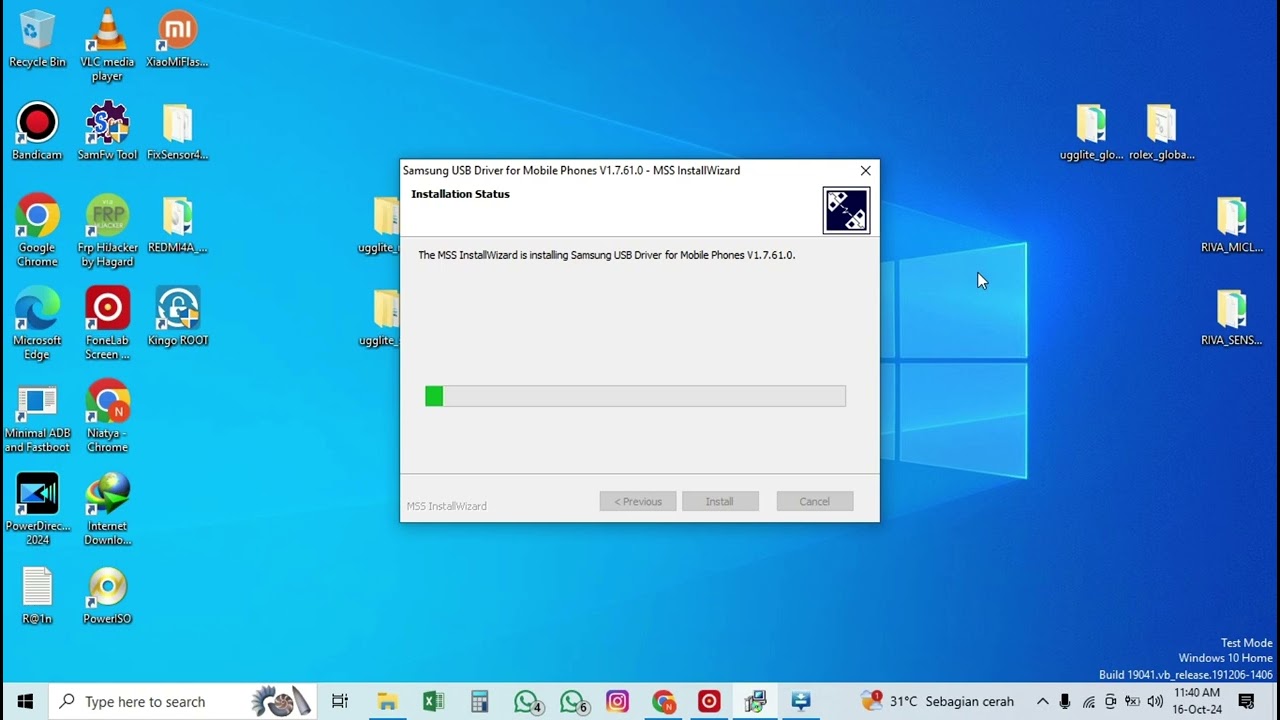The height and width of the screenshot is (720, 1280).
Task: Click the Type here to search box
Action: coord(183,701)
